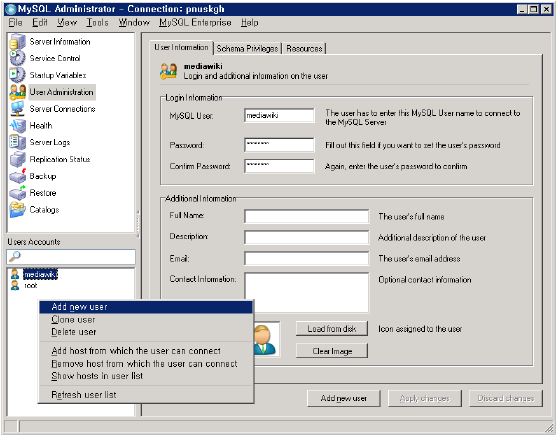
Task: Open the File menu
Action: [x=15, y=23]
